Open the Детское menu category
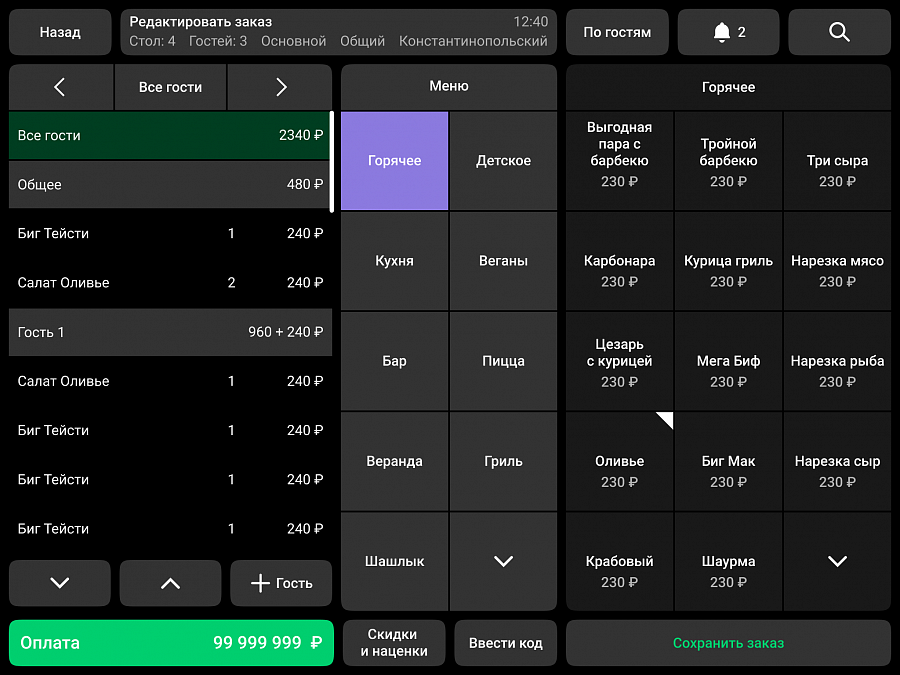Screen dimensions: 900x675 pyautogui.click(x=503, y=161)
